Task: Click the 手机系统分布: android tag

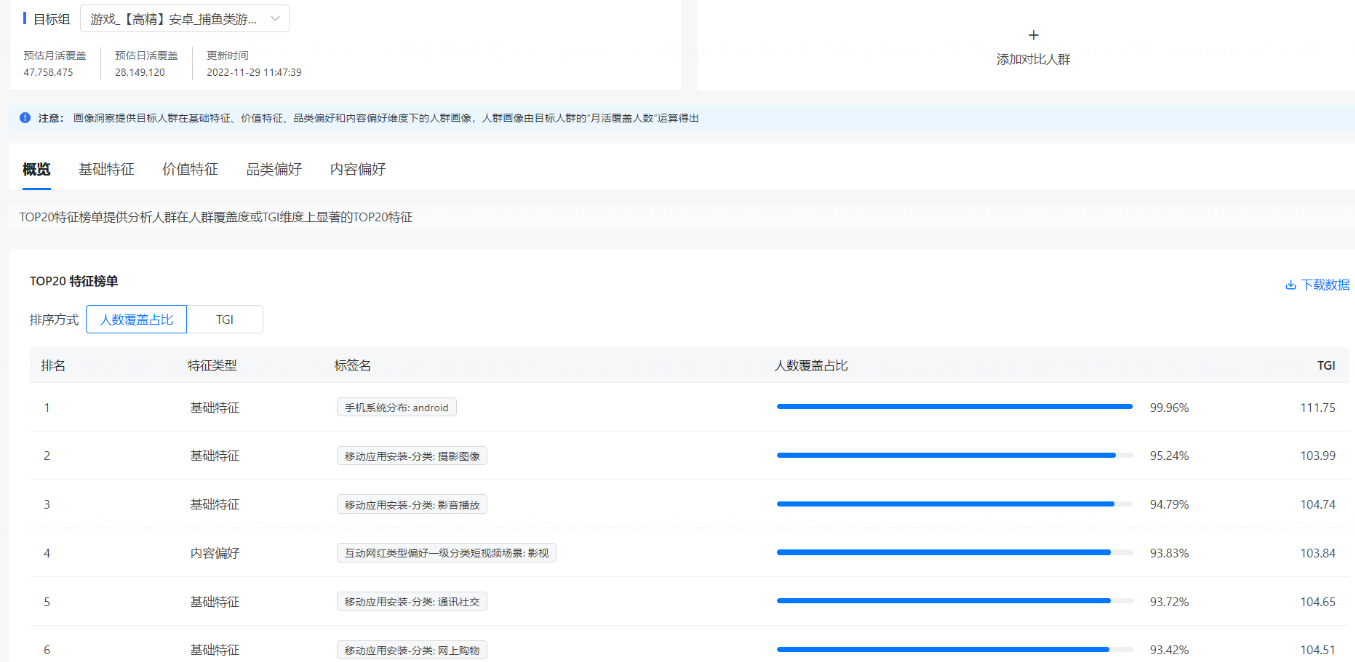Action: point(397,407)
